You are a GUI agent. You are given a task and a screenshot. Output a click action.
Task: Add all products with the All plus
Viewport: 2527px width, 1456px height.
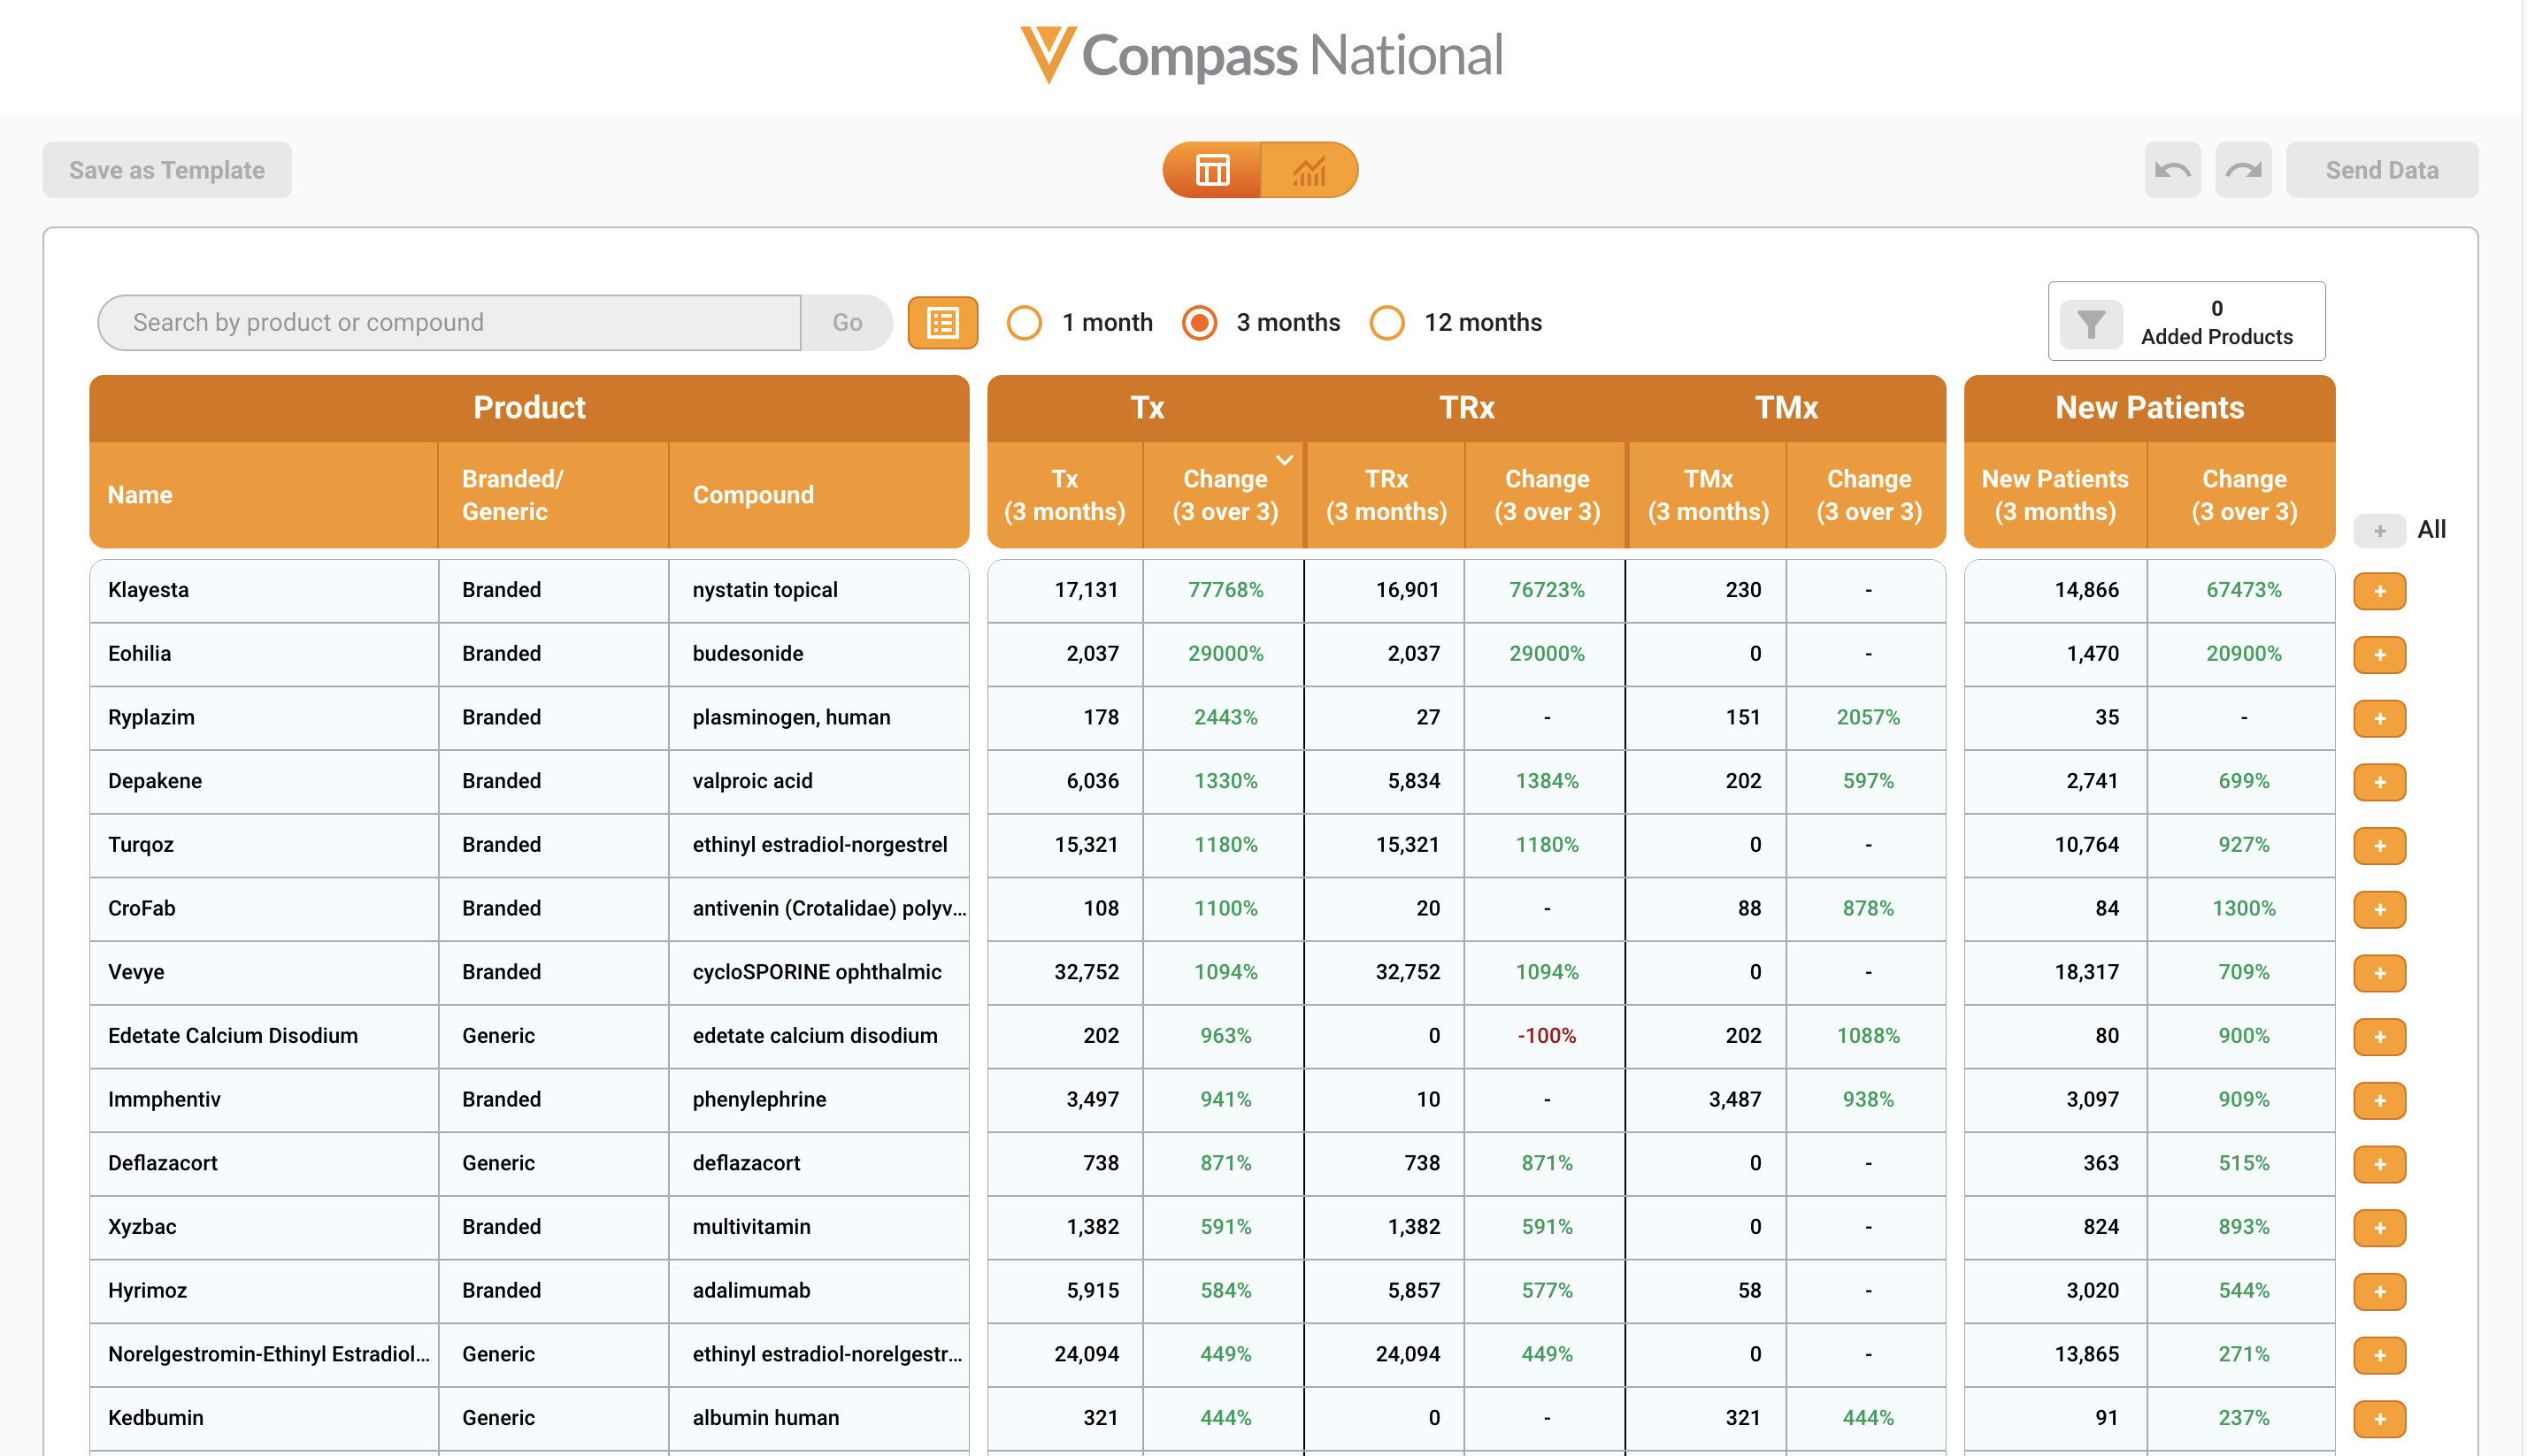click(2379, 530)
